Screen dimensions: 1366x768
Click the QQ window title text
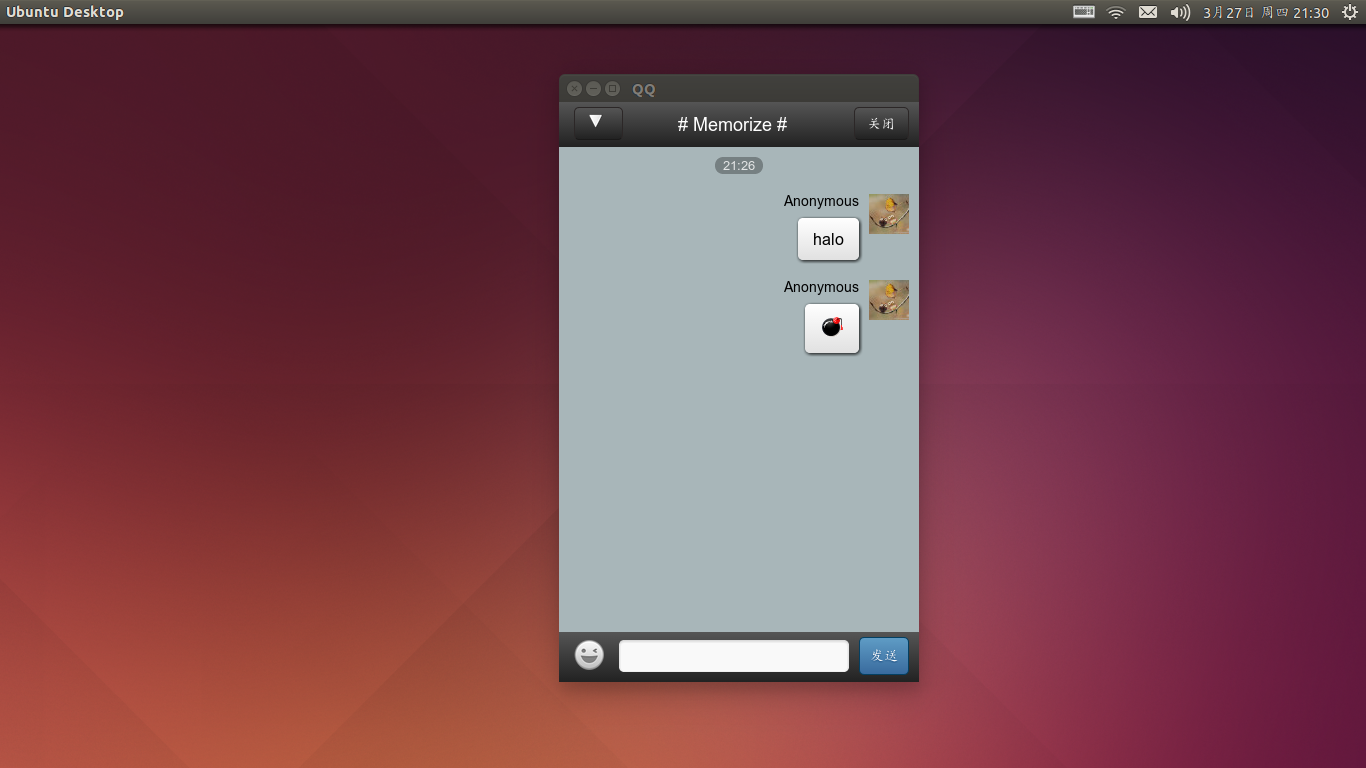point(644,89)
